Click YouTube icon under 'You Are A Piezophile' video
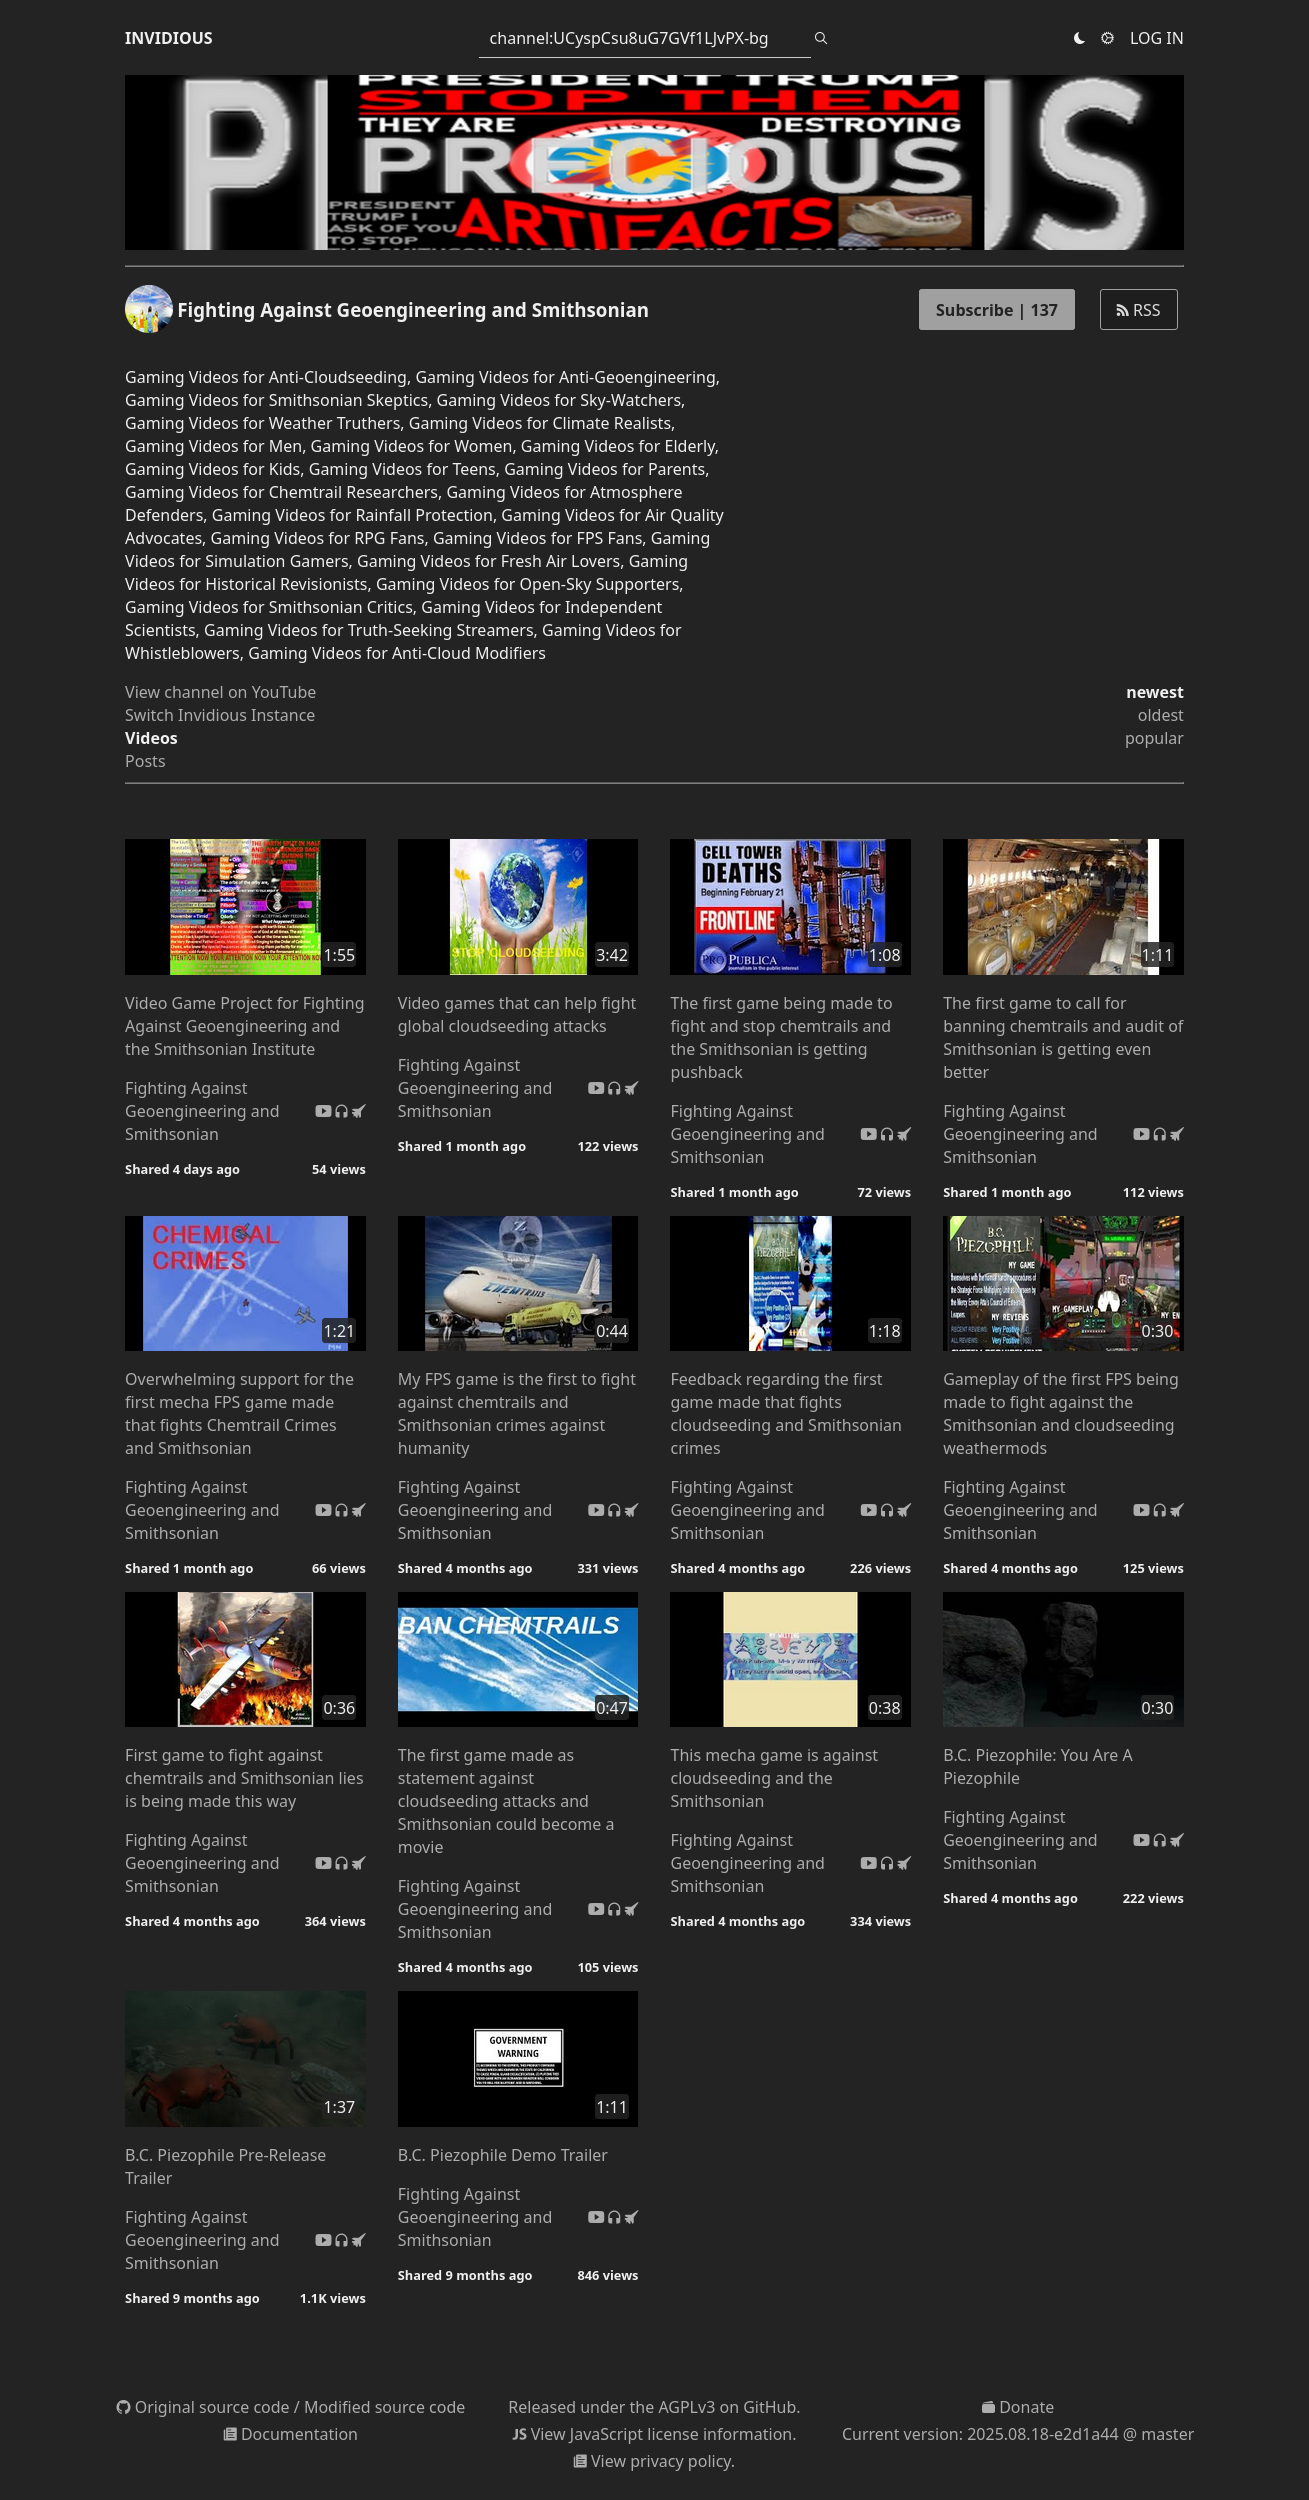The width and height of the screenshot is (1309, 2500). coord(1141,1840)
